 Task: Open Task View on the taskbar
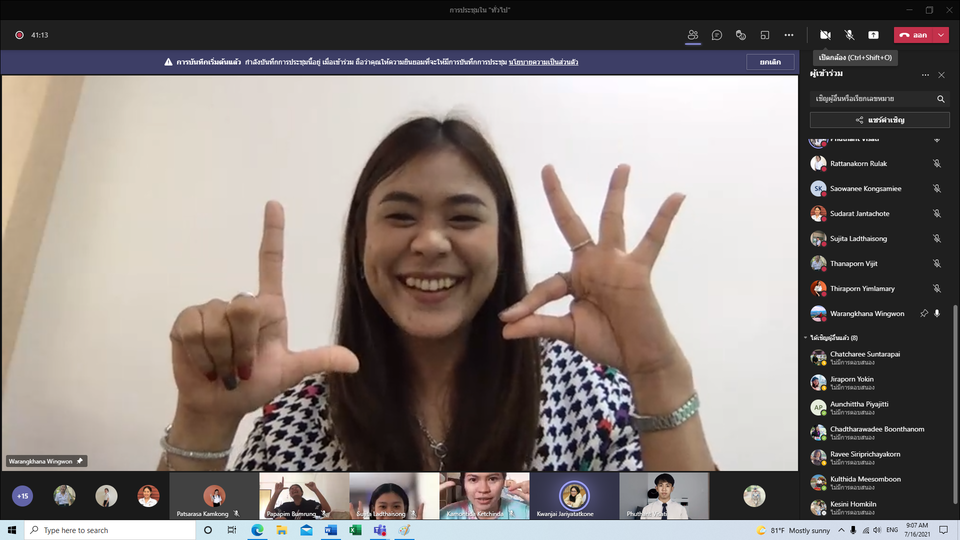click(x=231, y=530)
